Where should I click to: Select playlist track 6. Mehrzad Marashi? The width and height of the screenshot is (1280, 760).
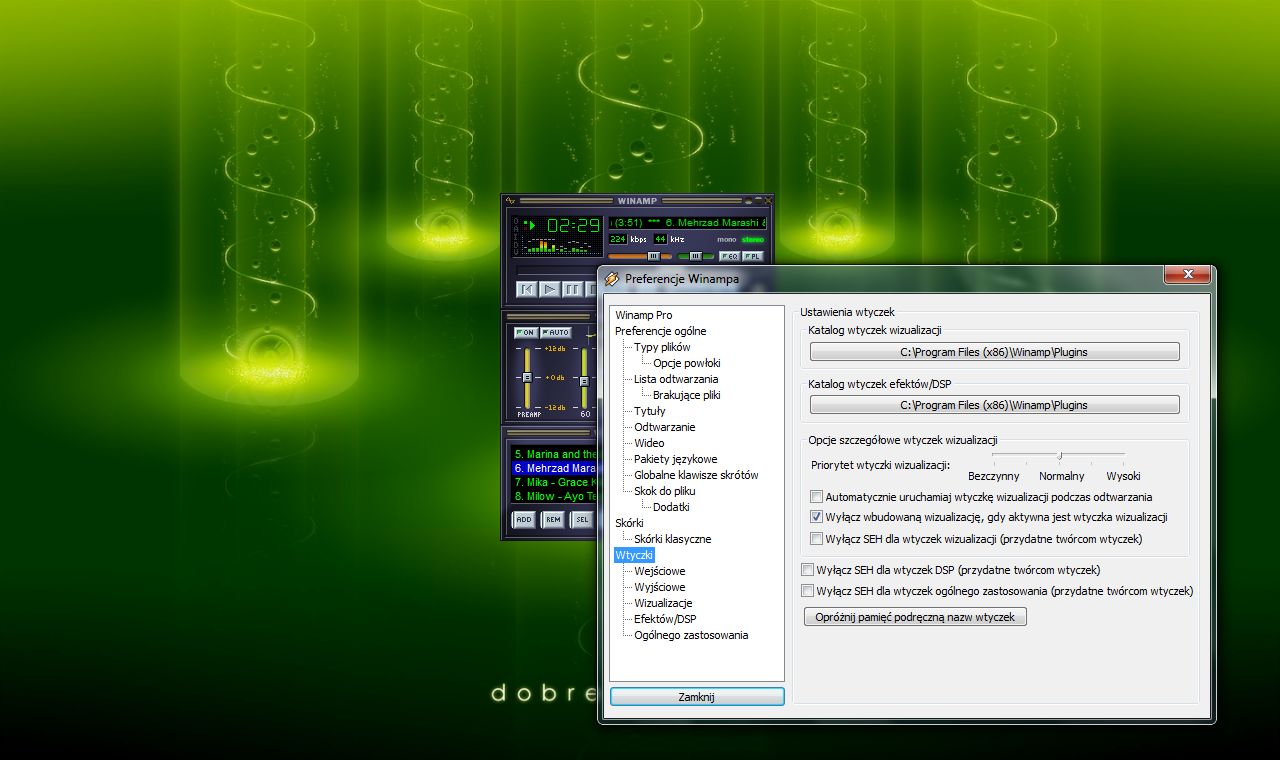click(x=555, y=468)
